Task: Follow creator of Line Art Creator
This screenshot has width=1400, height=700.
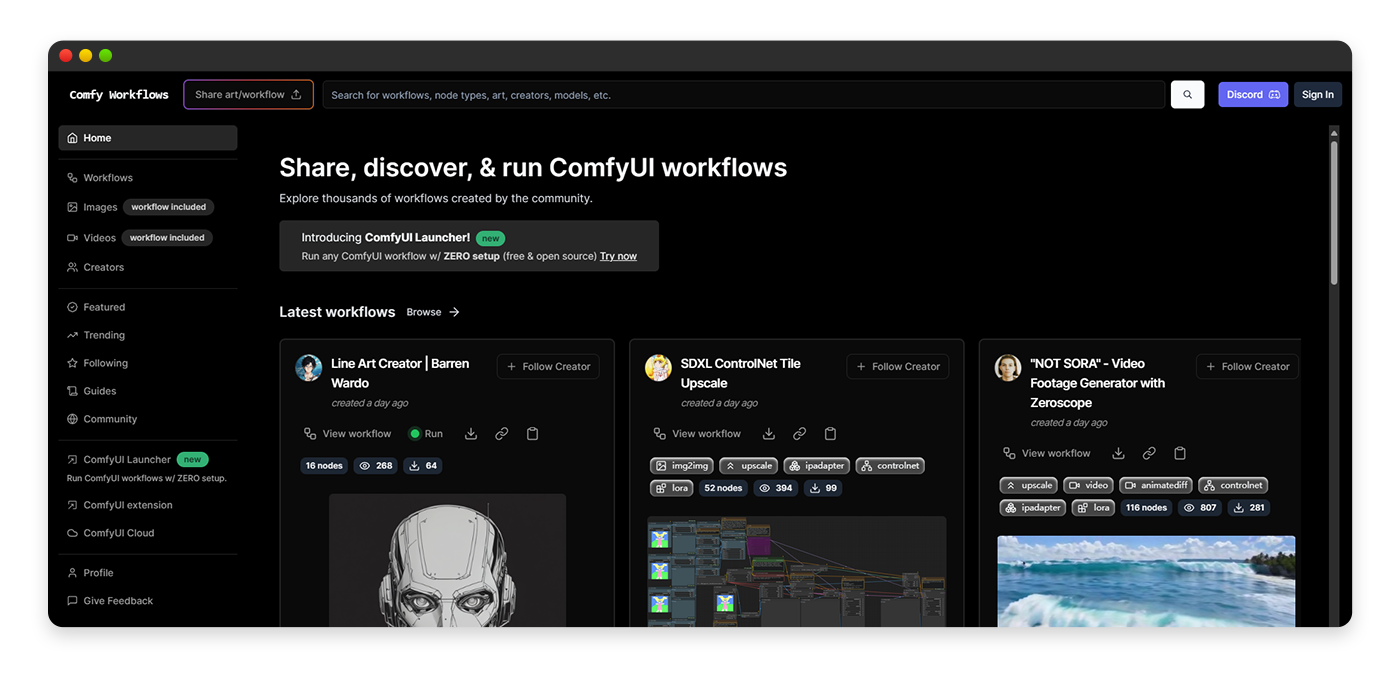Action: click(x=548, y=367)
